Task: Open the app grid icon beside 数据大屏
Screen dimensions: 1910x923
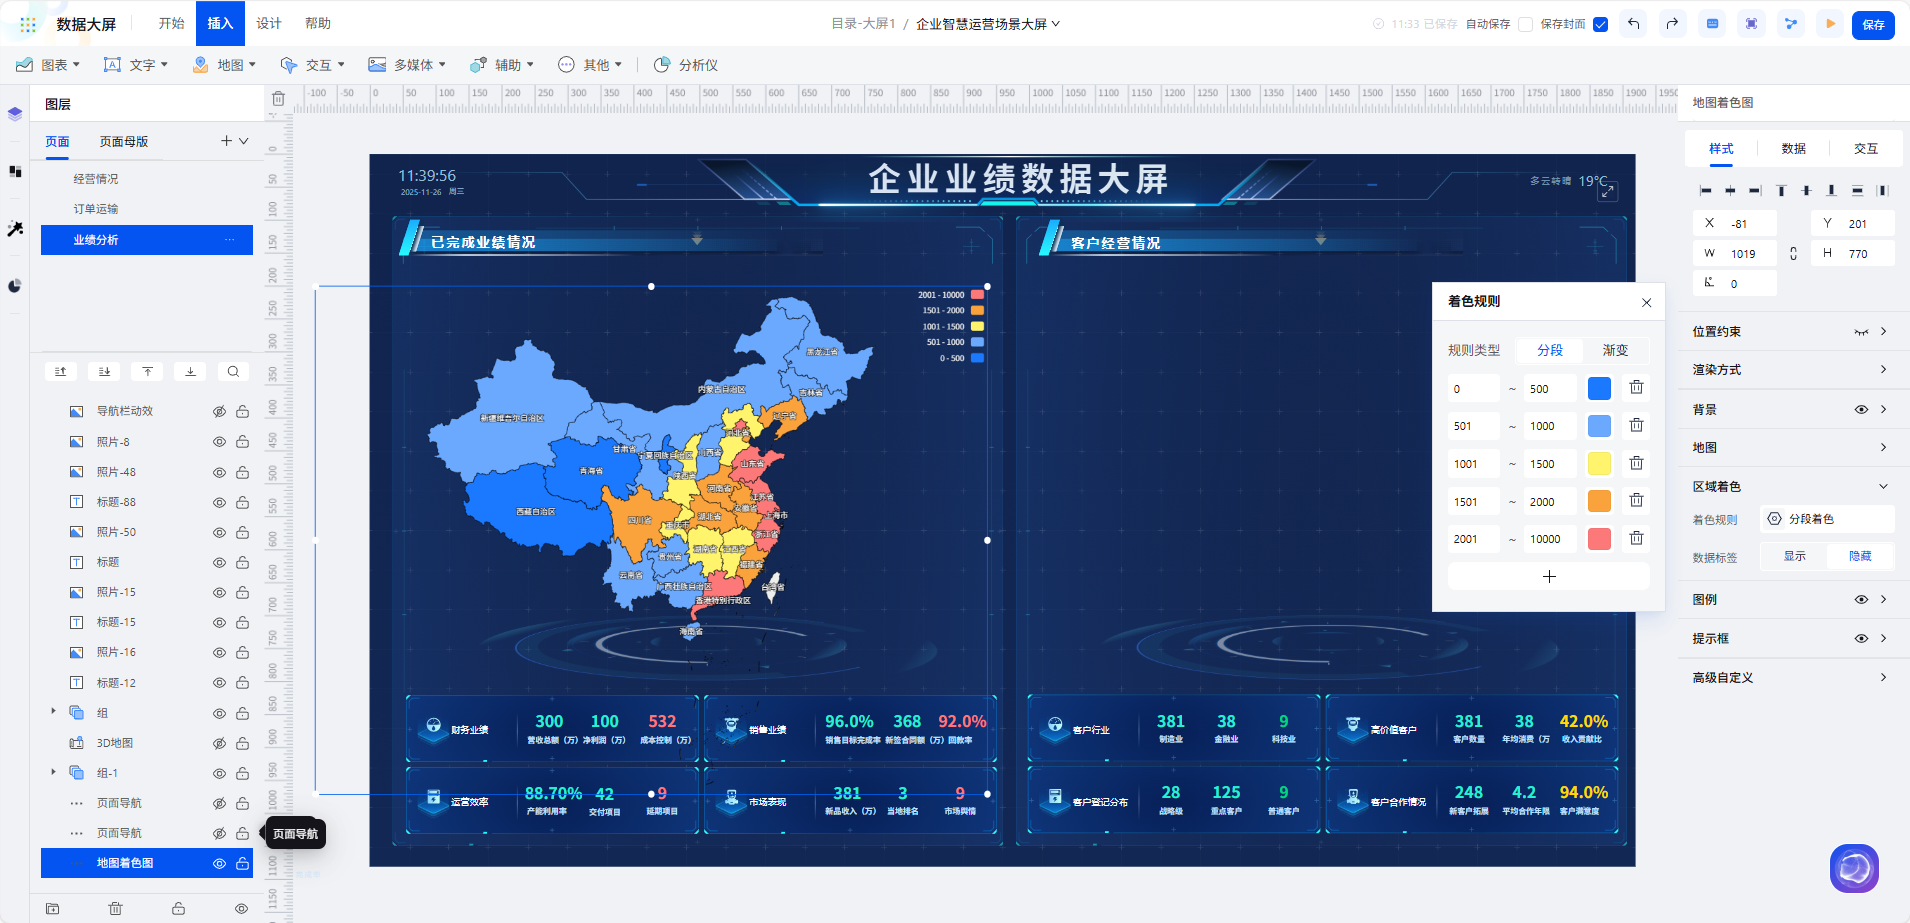Action: (x=28, y=24)
